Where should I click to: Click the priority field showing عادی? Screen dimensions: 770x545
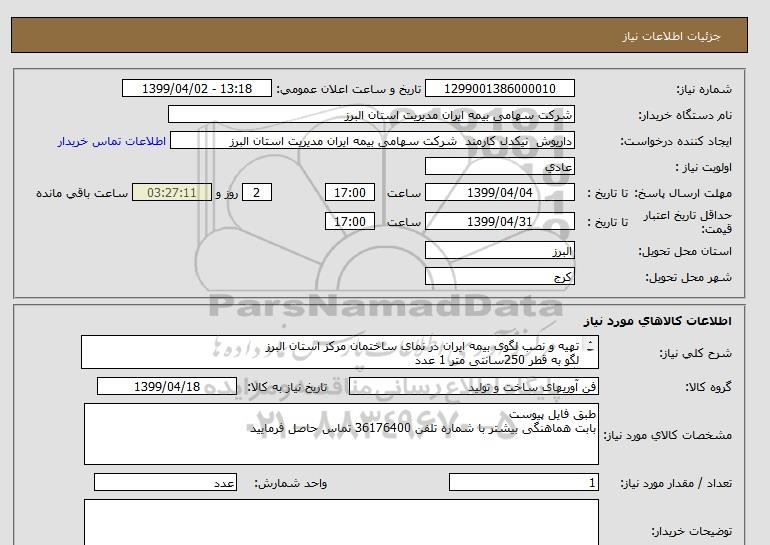(499, 166)
